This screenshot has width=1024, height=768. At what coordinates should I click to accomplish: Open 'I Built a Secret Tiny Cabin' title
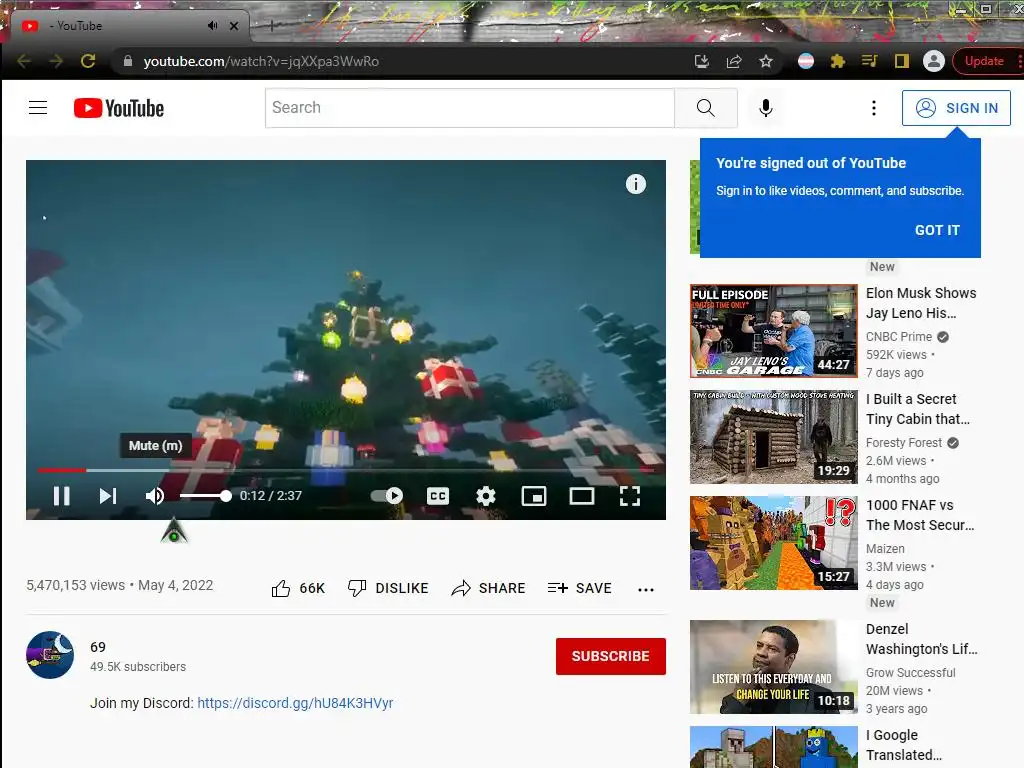click(918, 409)
